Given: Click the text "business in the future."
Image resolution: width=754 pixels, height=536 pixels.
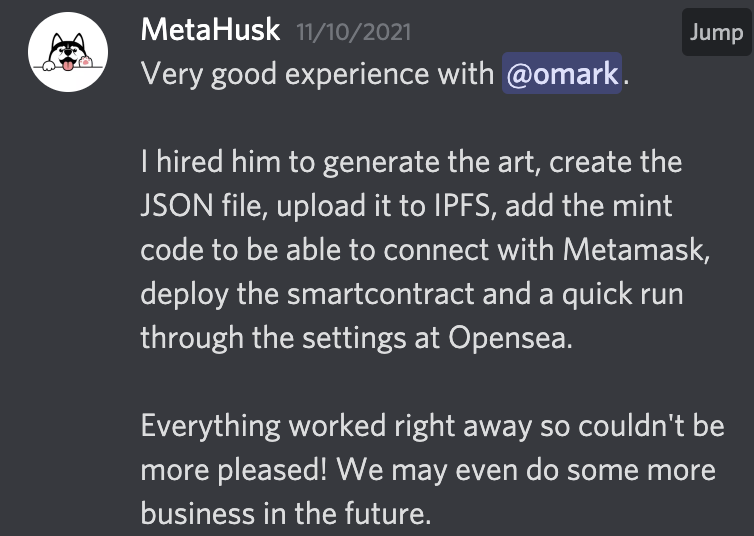Looking at the screenshot, I should coord(285,513).
